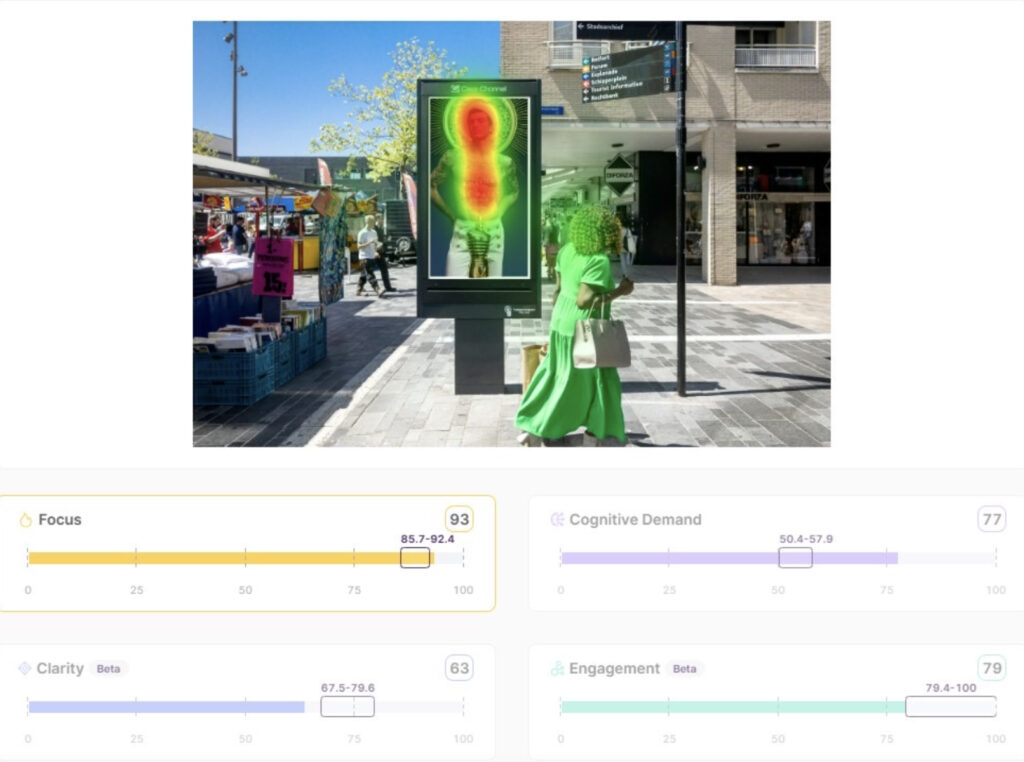Open the Engagement metric label

pyautogui.click(x=614, y=669)
